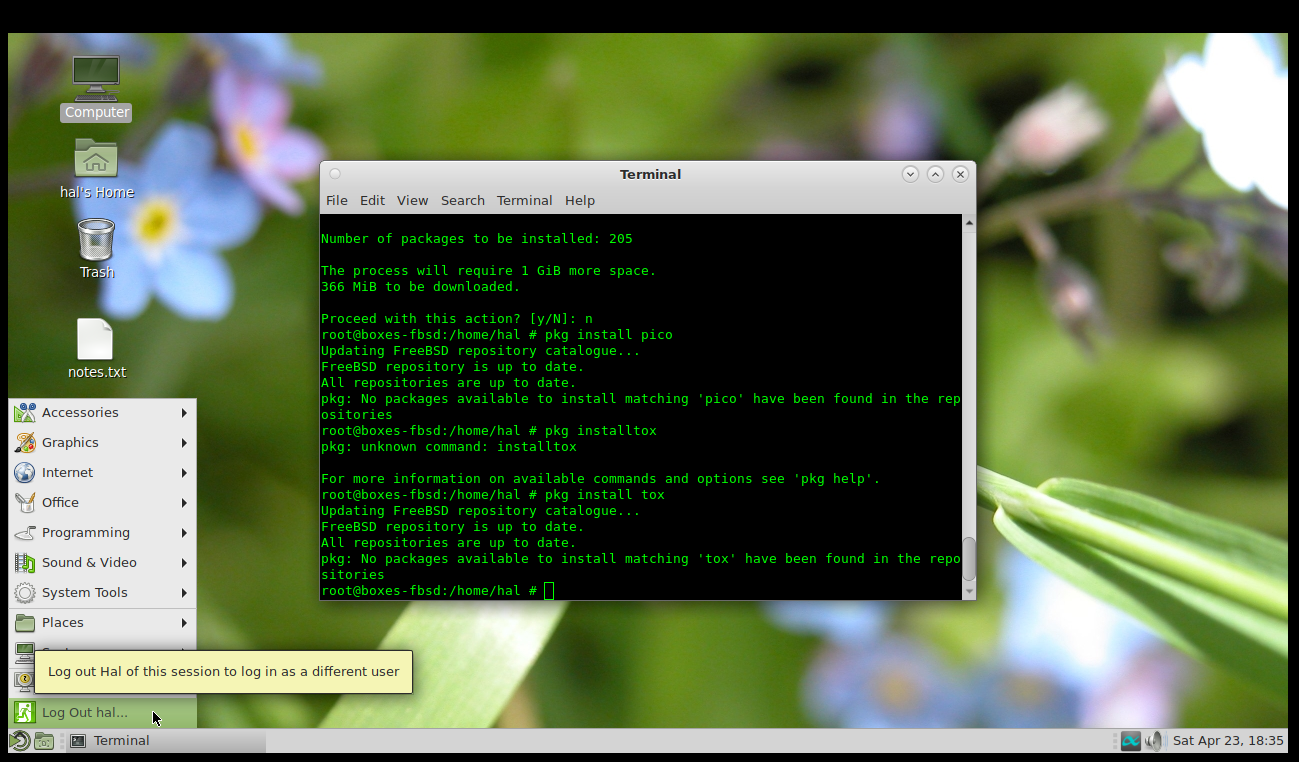This screenshot has height=762, width=1299.
Task: Click the show desktop icon in panel
Action: pyautogui.click(x=44, y=741)
